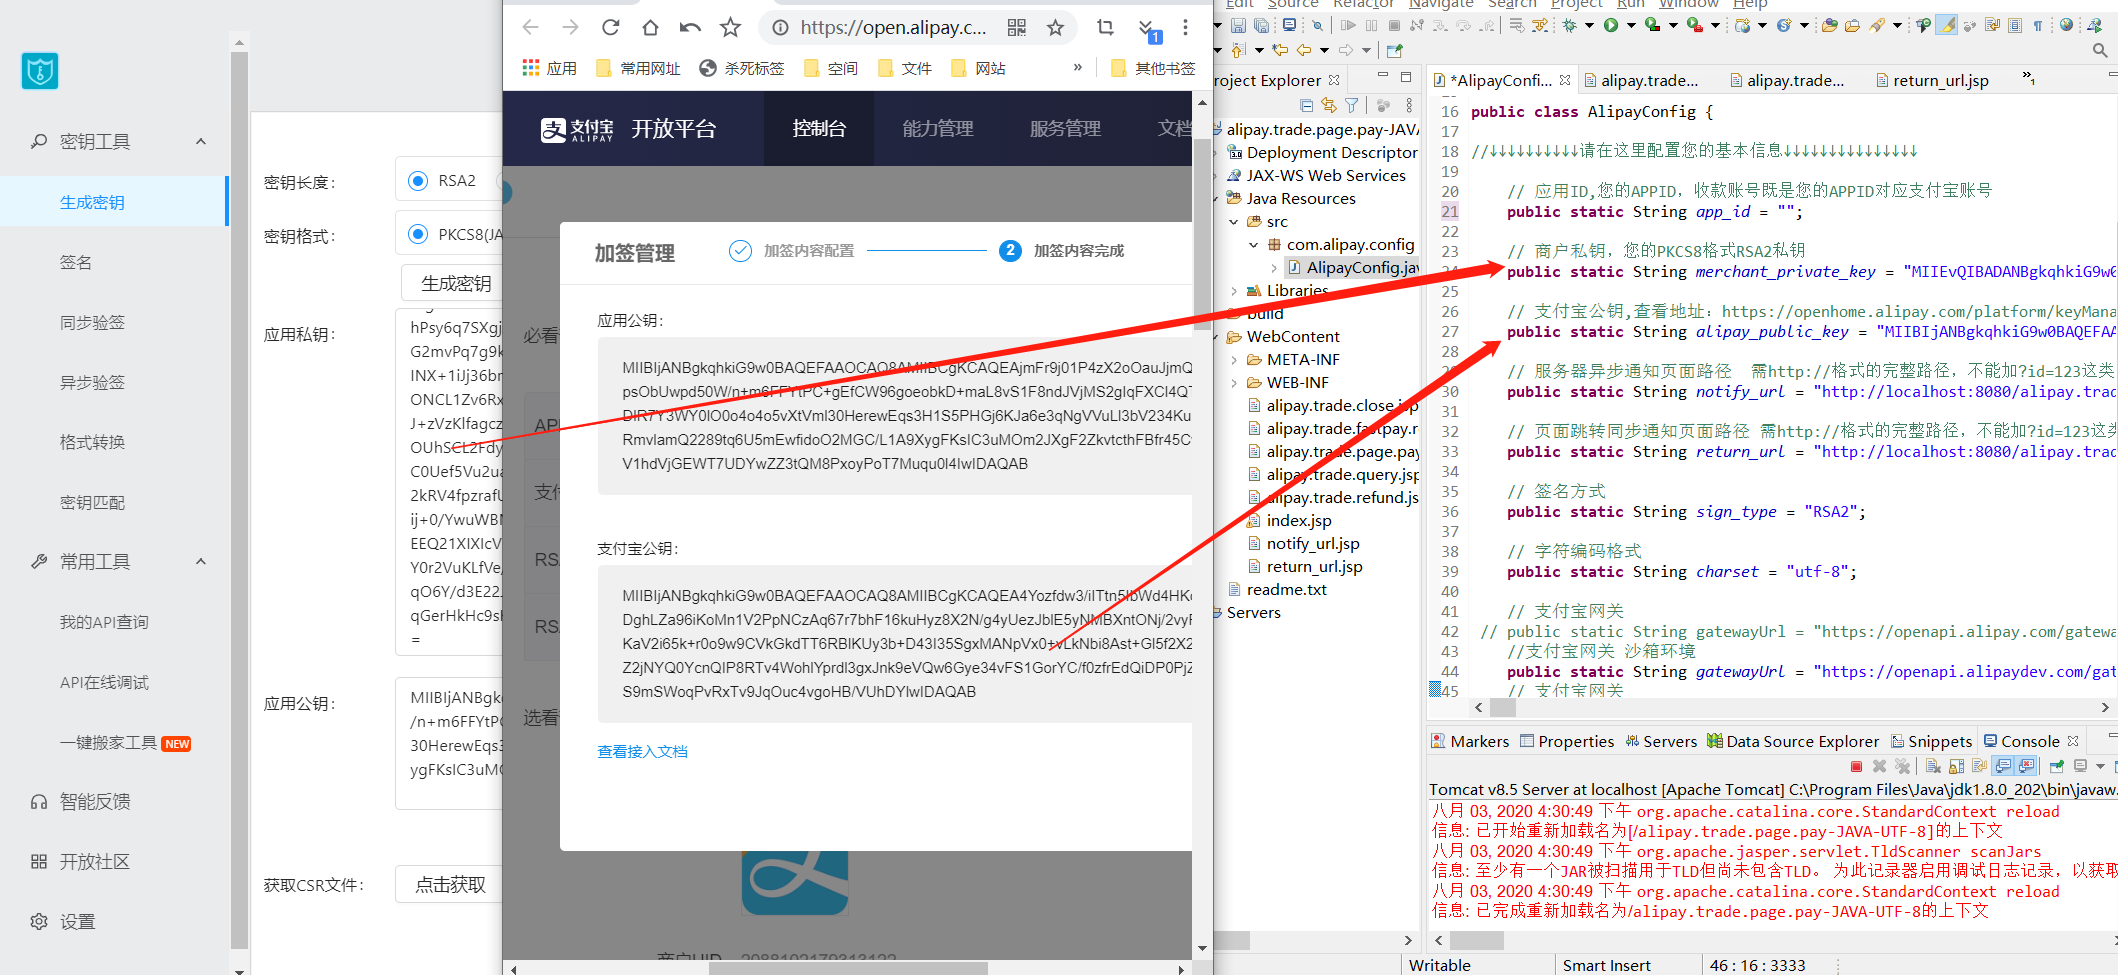Click the key tool sidebar vertical scrollbar
Image resolution: width=2118 pixels, height=975 pixels.
click(x=239, y=500)
